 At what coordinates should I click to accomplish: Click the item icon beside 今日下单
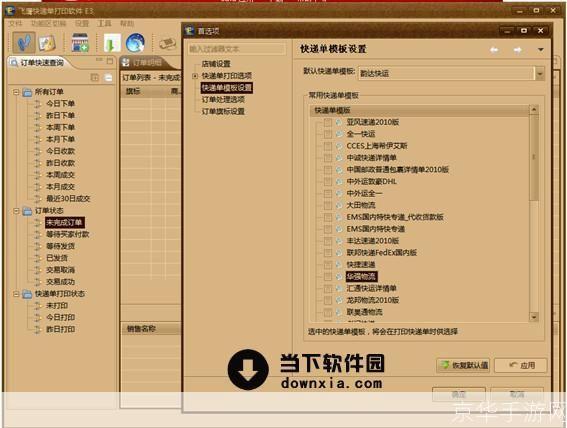38,104
